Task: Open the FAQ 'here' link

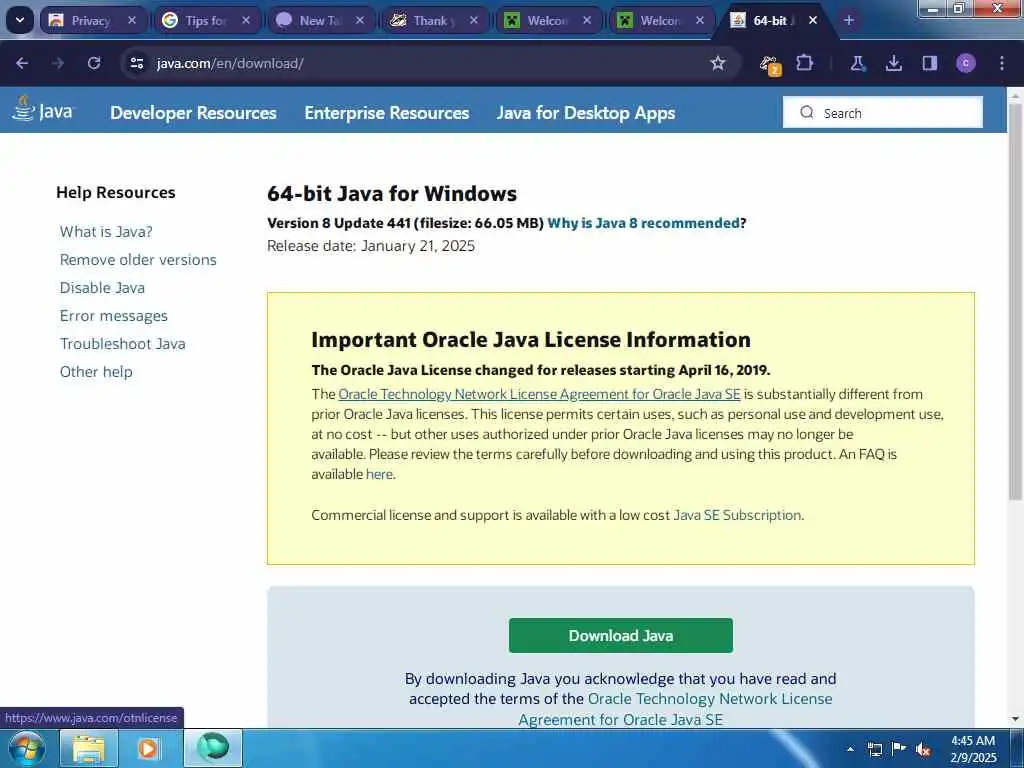Action: [379, 474]
